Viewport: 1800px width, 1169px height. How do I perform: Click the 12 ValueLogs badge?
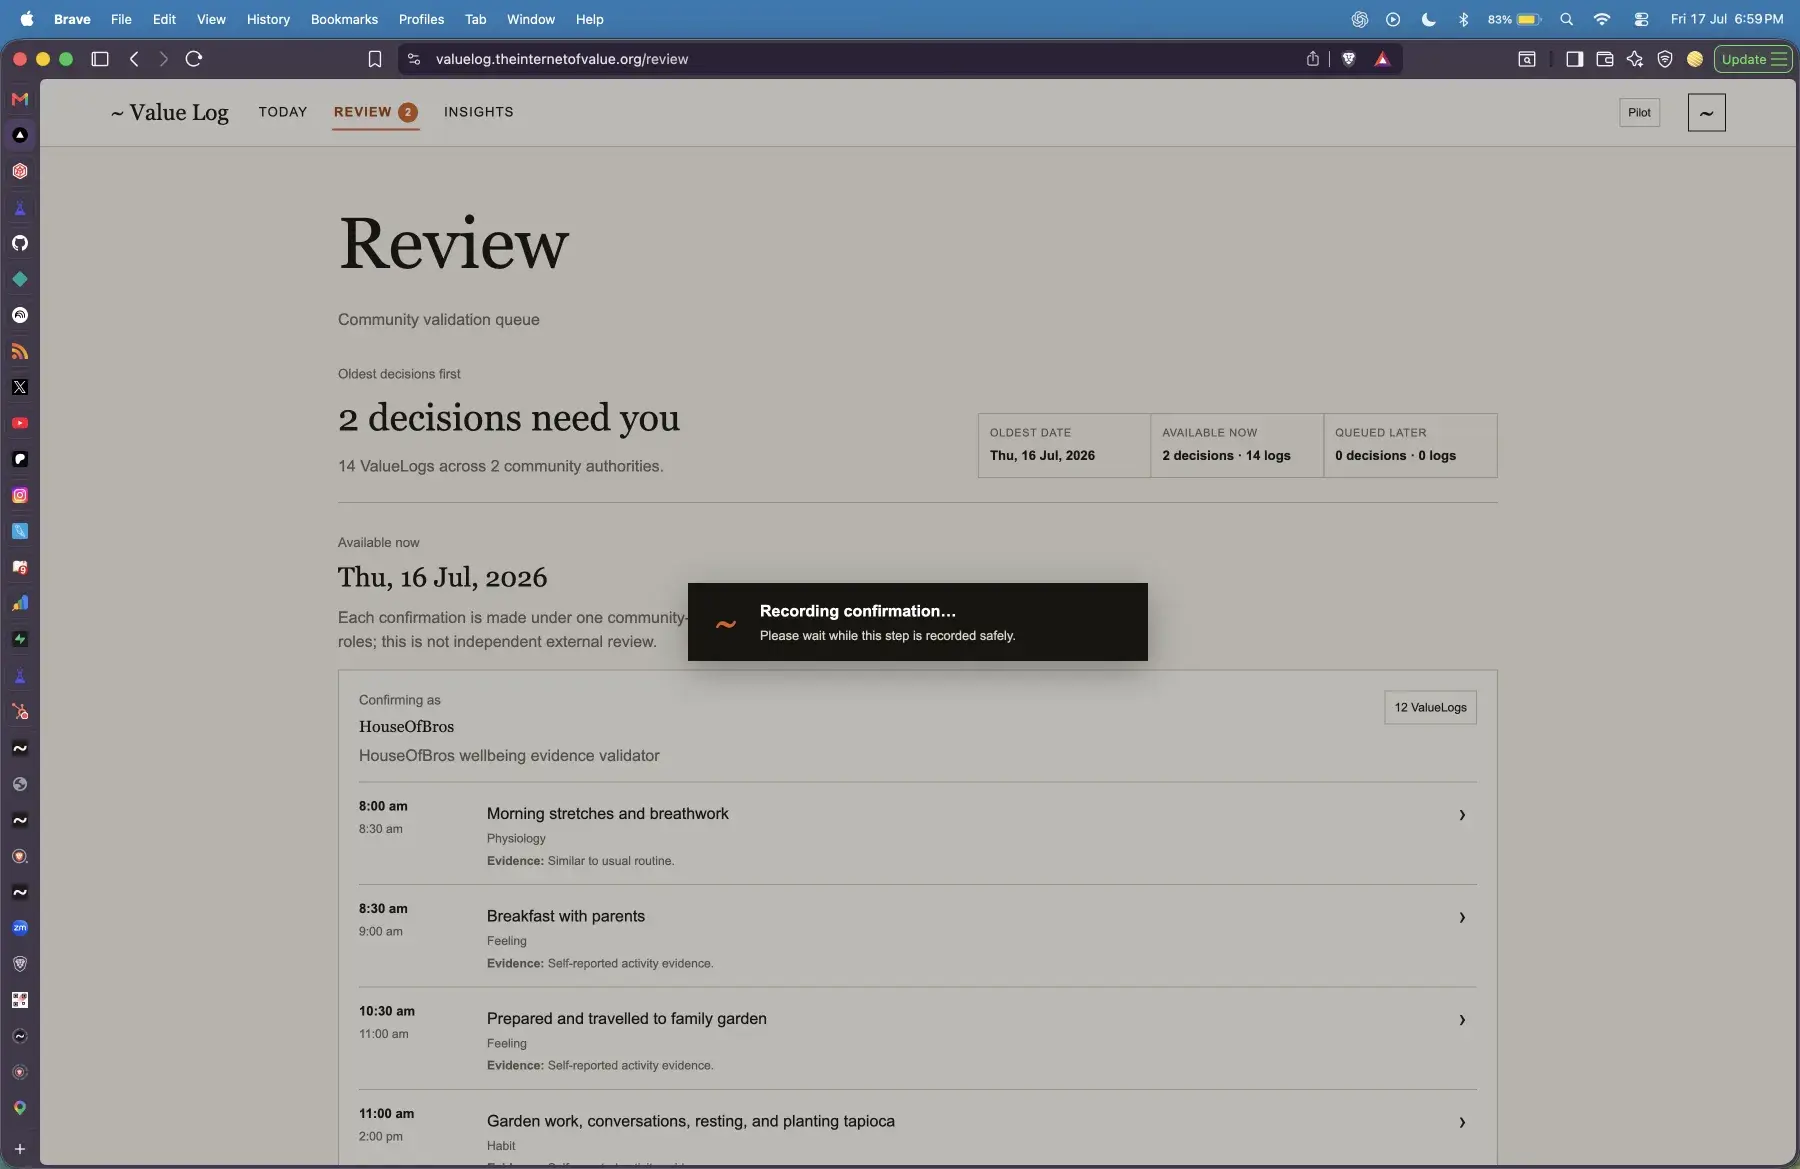pos(1430,707)
